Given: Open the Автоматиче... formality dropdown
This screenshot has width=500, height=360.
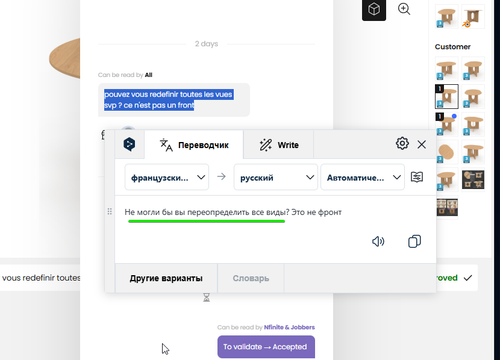Looking at the screenshot, I should click(362, 177).
